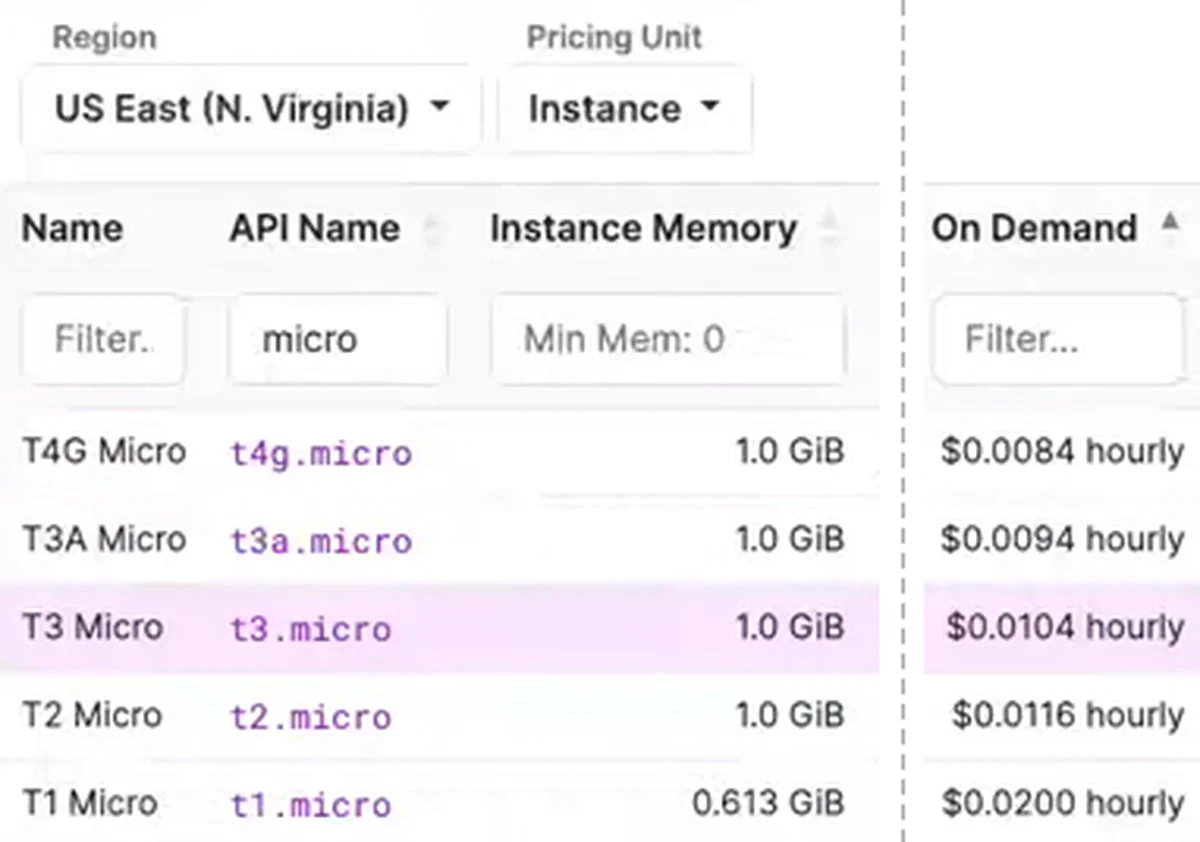
Task: Select the T4G Micro name cell
Action: coord(104,452)
